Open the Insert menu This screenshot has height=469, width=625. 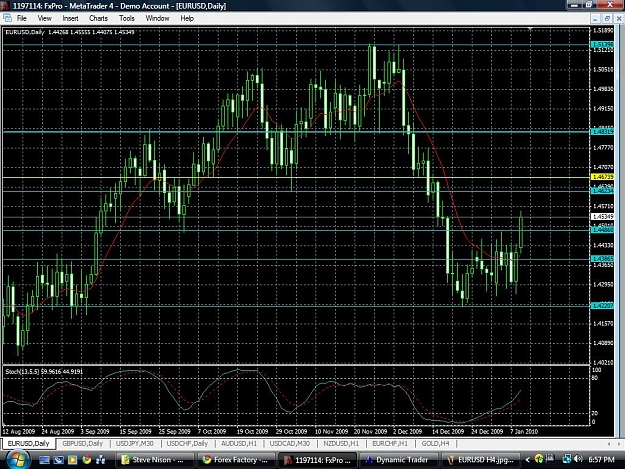(x=70, y=18)
